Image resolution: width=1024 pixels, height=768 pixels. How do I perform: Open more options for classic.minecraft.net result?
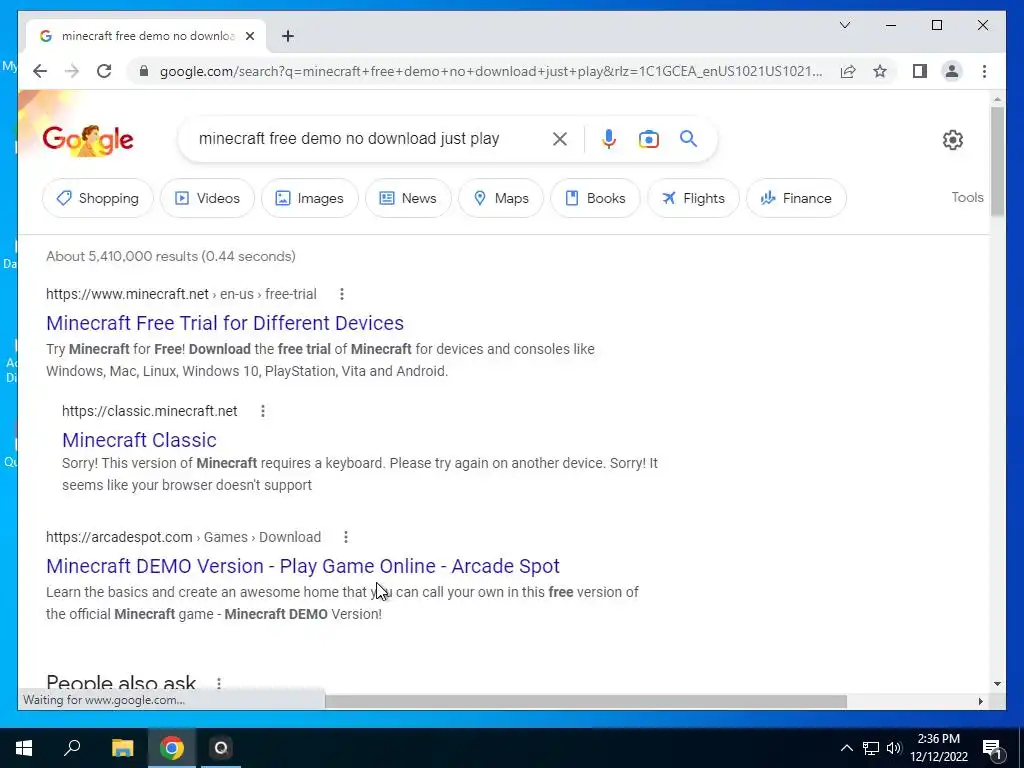[x=263, y=411]
